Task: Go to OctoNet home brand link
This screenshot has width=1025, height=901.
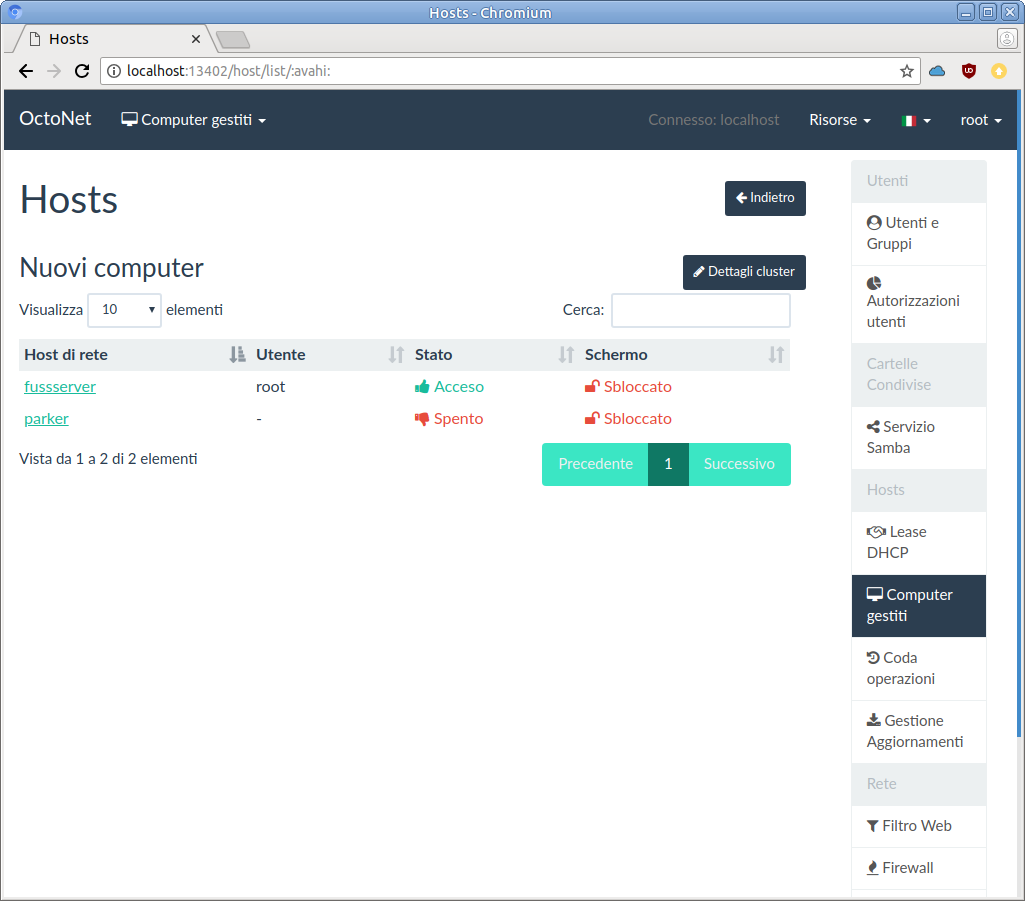Action: pyautogui.click(x=56, y=118)
